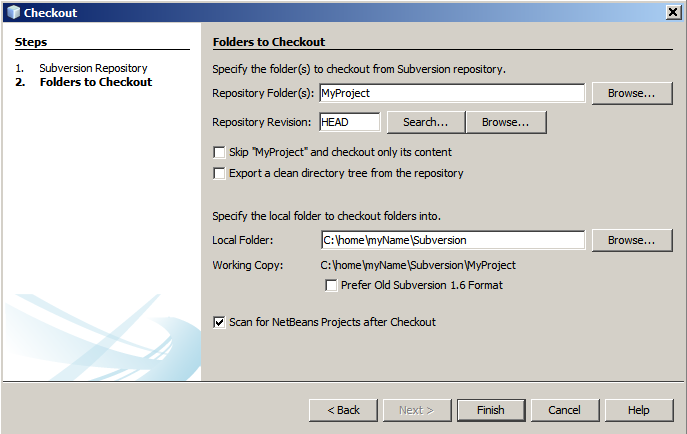Go back with the Back button

click(343, 410)
